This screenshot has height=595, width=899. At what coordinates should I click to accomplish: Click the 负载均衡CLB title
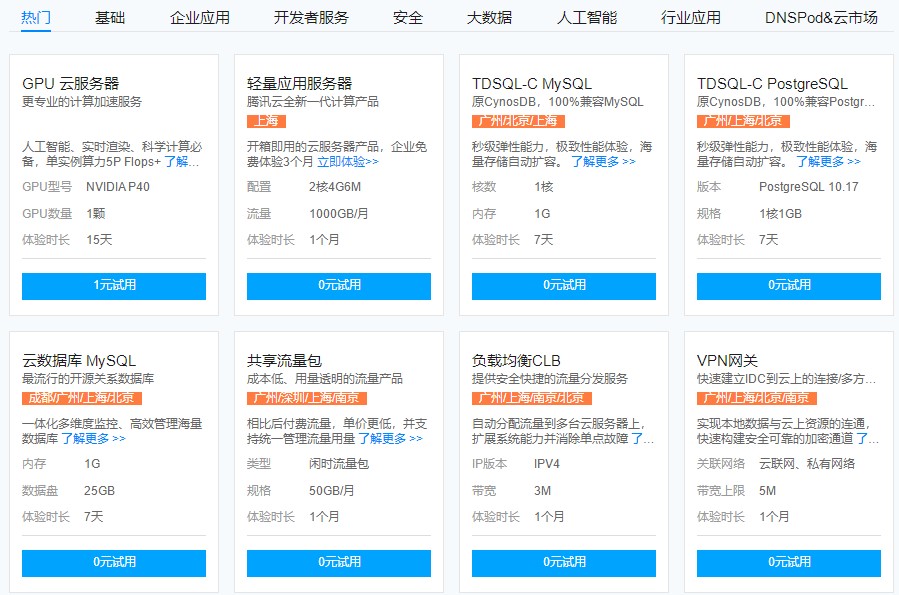(516, 361)
